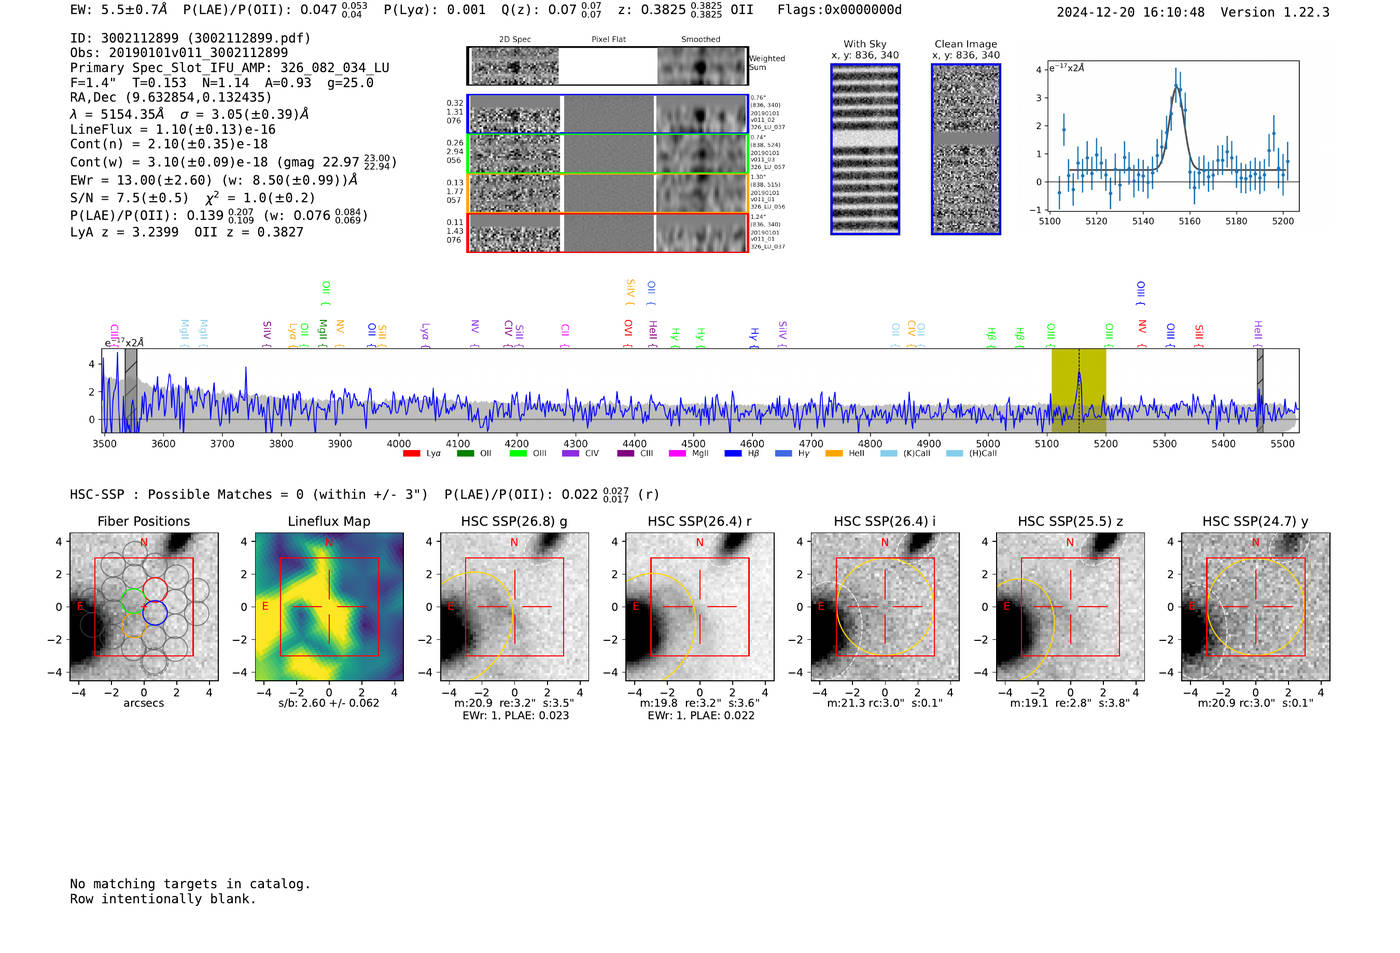Select the green-bordered 2D fiber spectrum row
Image resolution: width=1400 pixels, height=953 pixels.
coord(608,154)
